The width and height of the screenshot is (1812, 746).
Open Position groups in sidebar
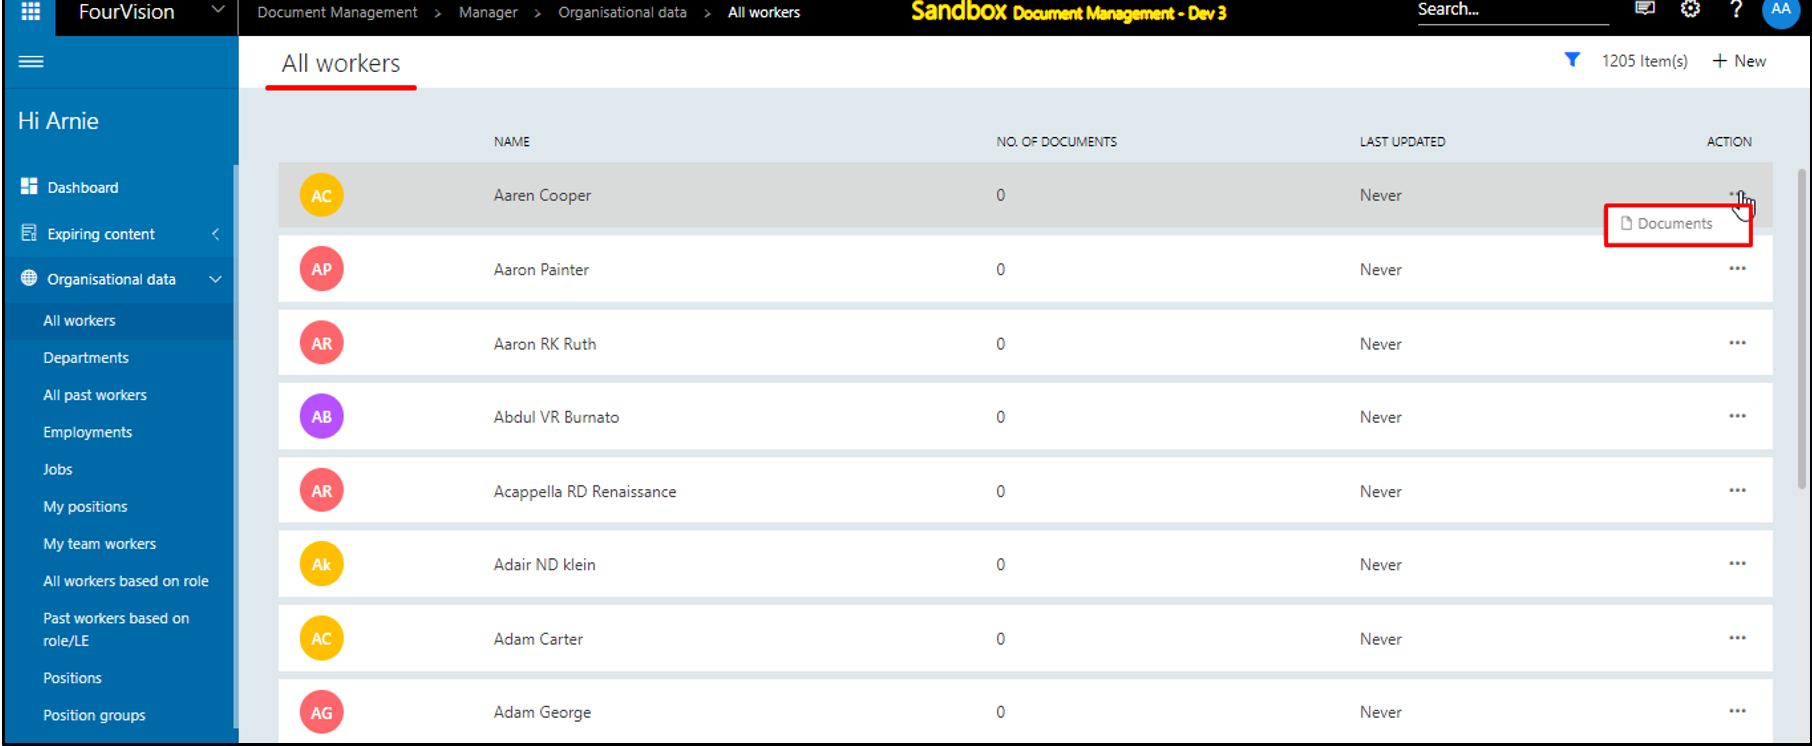(94, 715)
